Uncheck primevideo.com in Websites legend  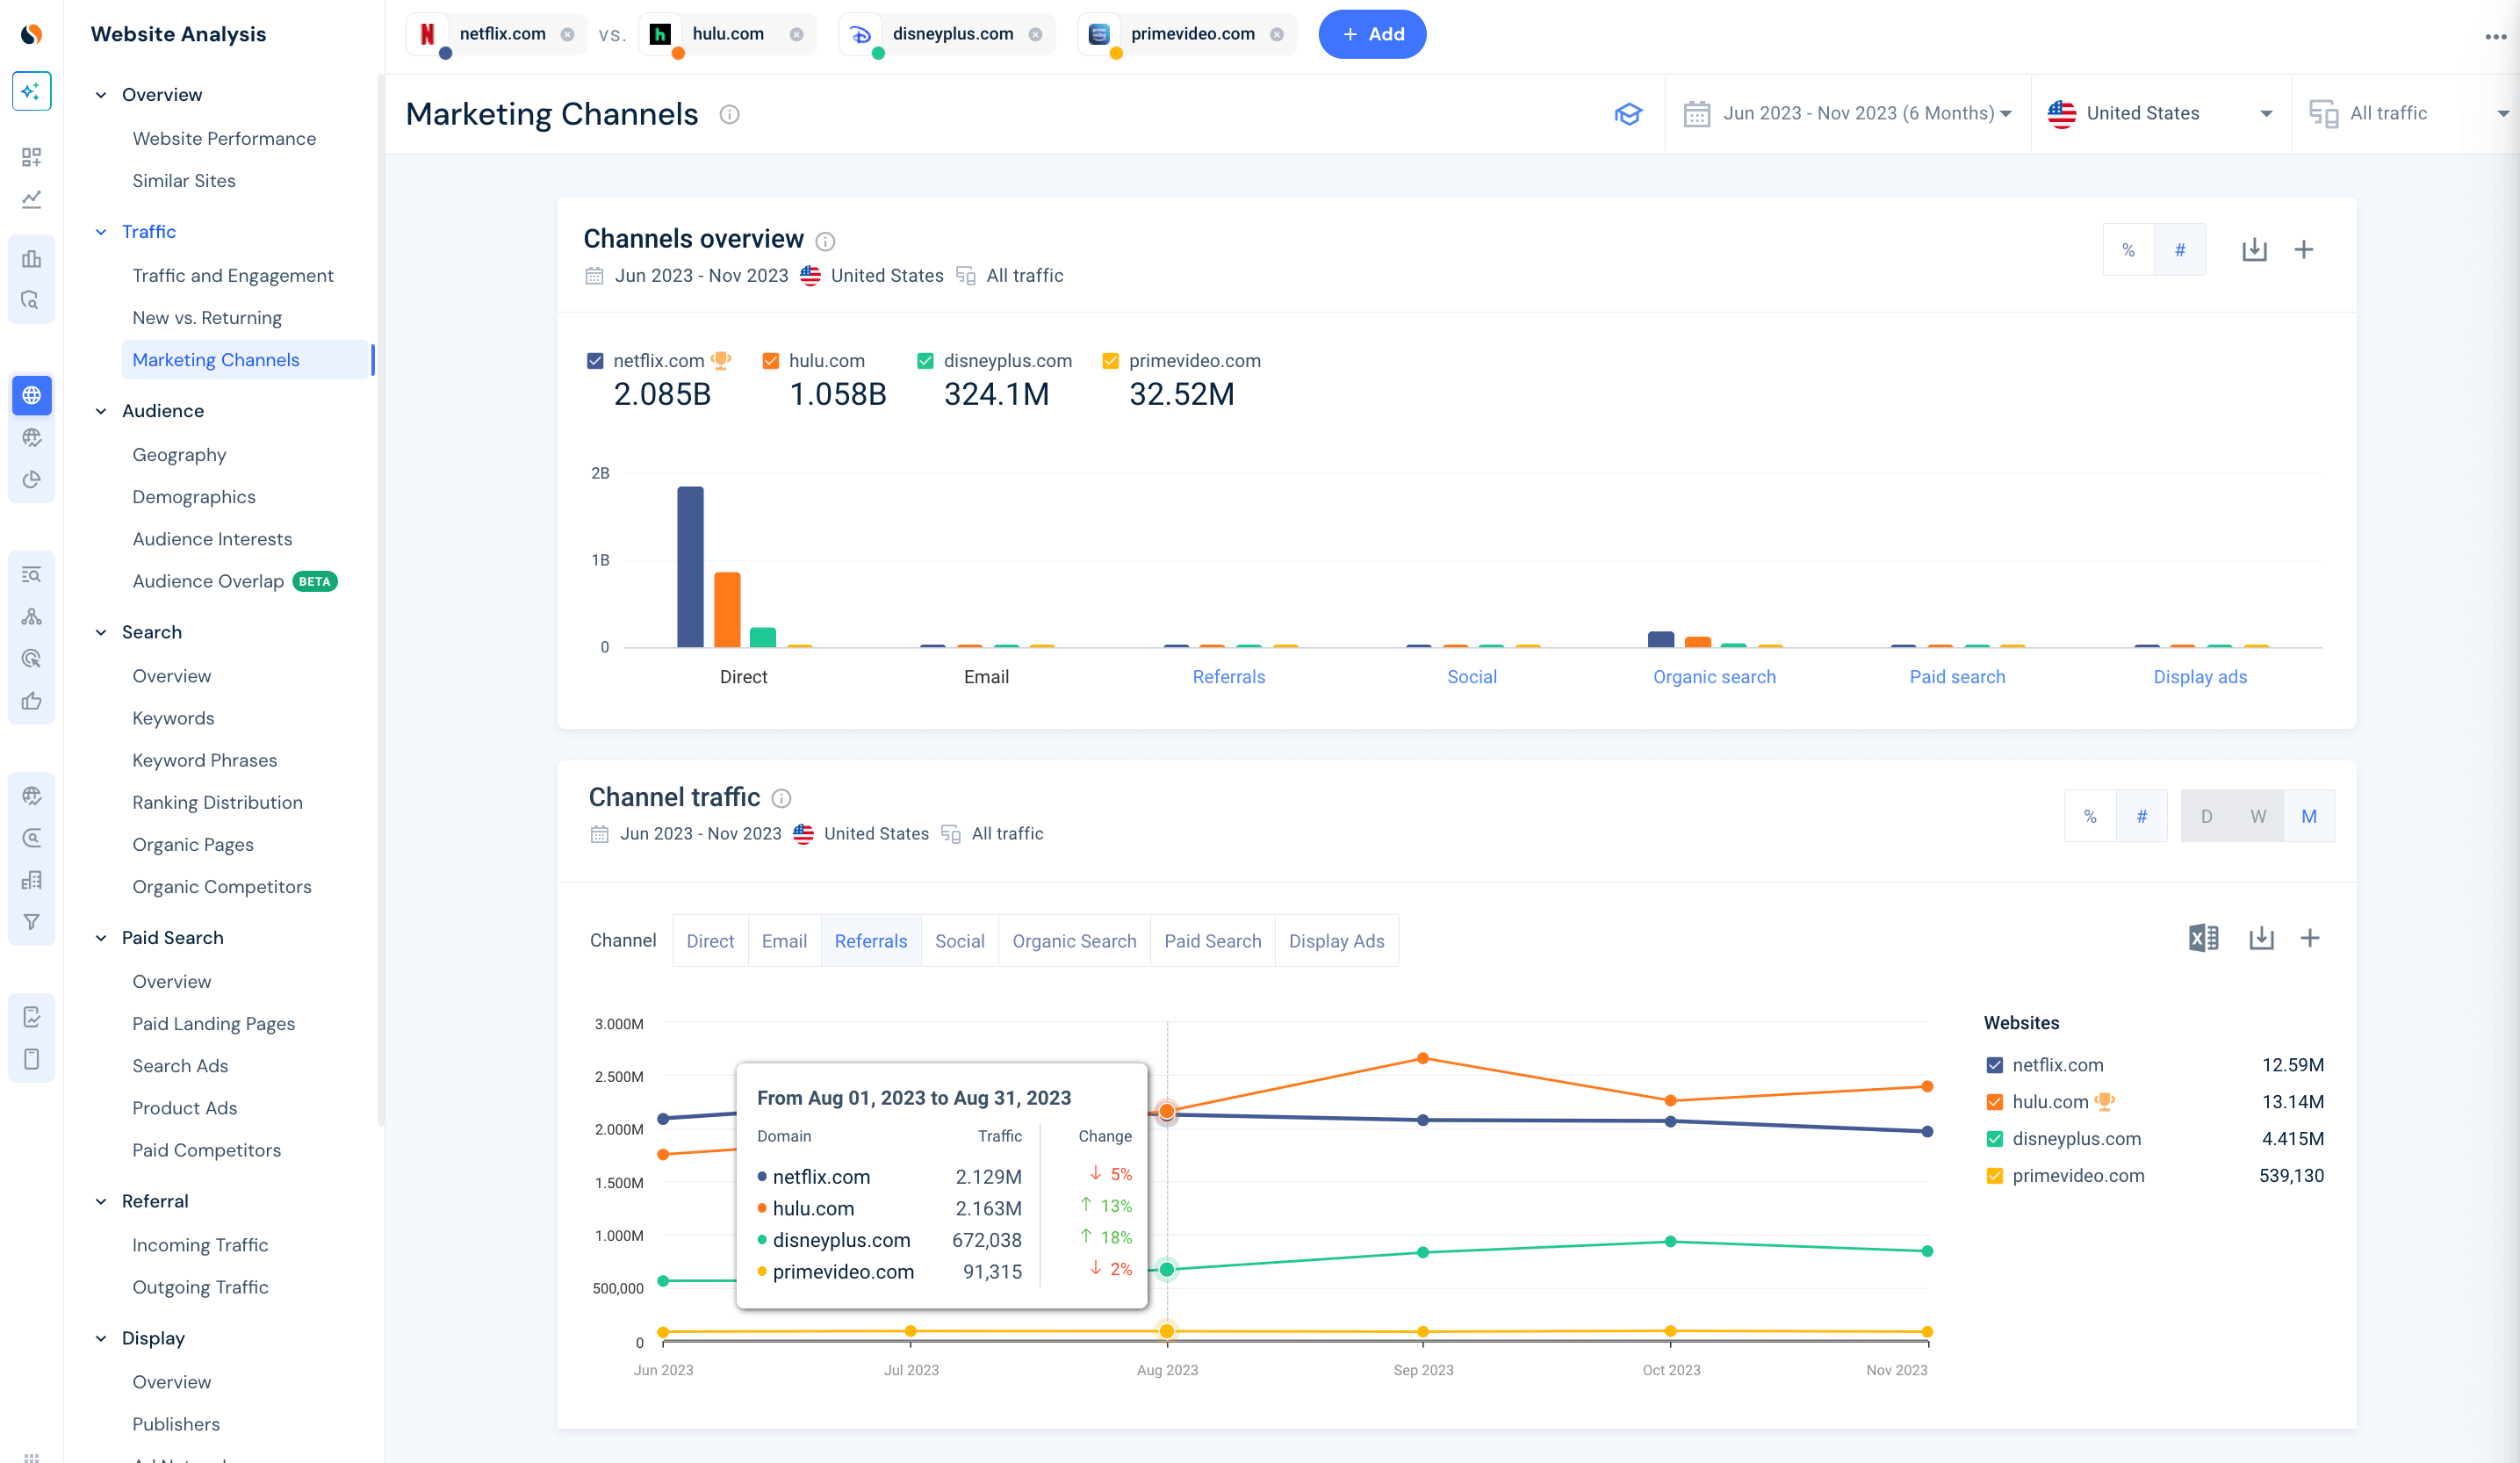pos(1994,1176)
